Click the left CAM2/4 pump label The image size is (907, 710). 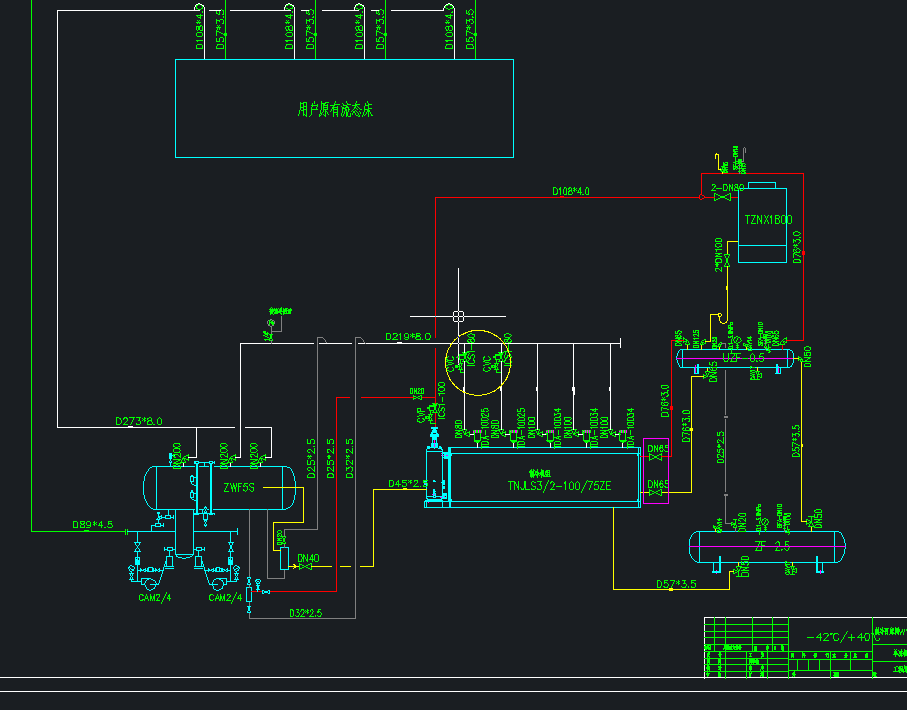tap(154, 598)
